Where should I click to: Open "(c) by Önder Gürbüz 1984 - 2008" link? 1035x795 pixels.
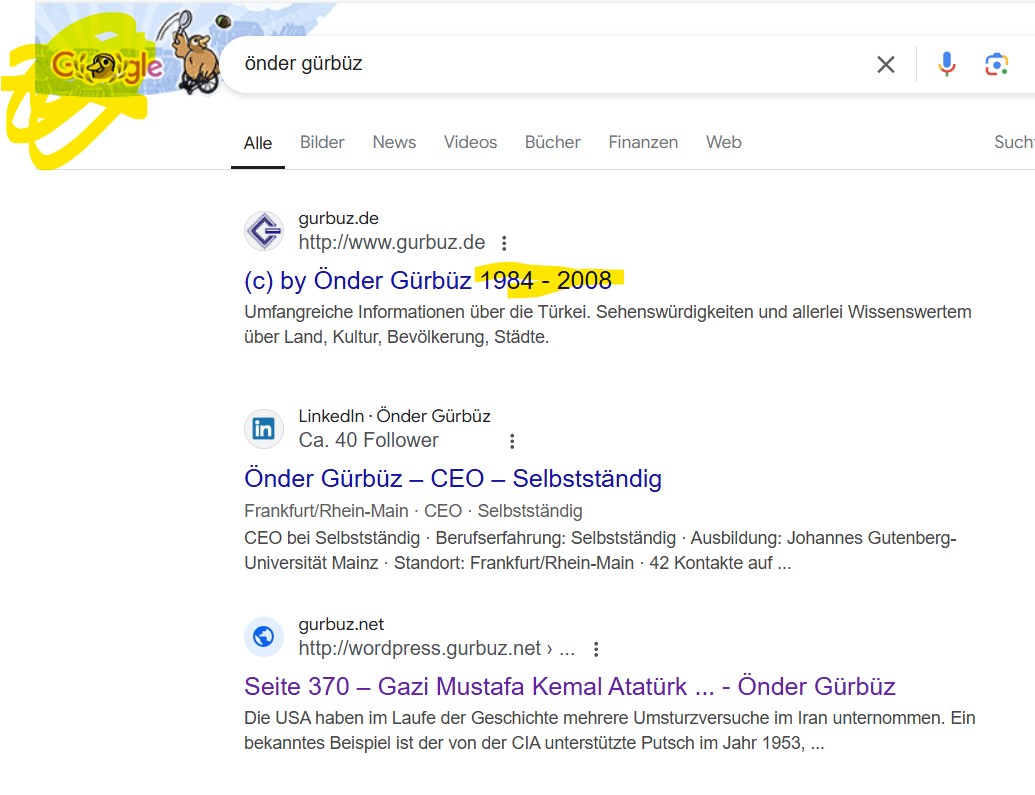point(428,281)
